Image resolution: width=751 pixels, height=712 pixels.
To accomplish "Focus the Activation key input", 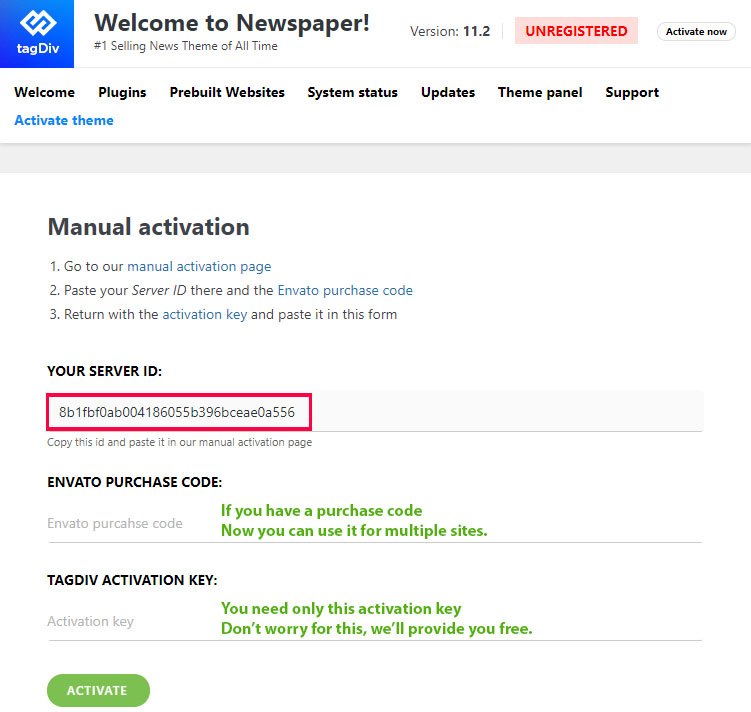I will click(x=375, y=621).
